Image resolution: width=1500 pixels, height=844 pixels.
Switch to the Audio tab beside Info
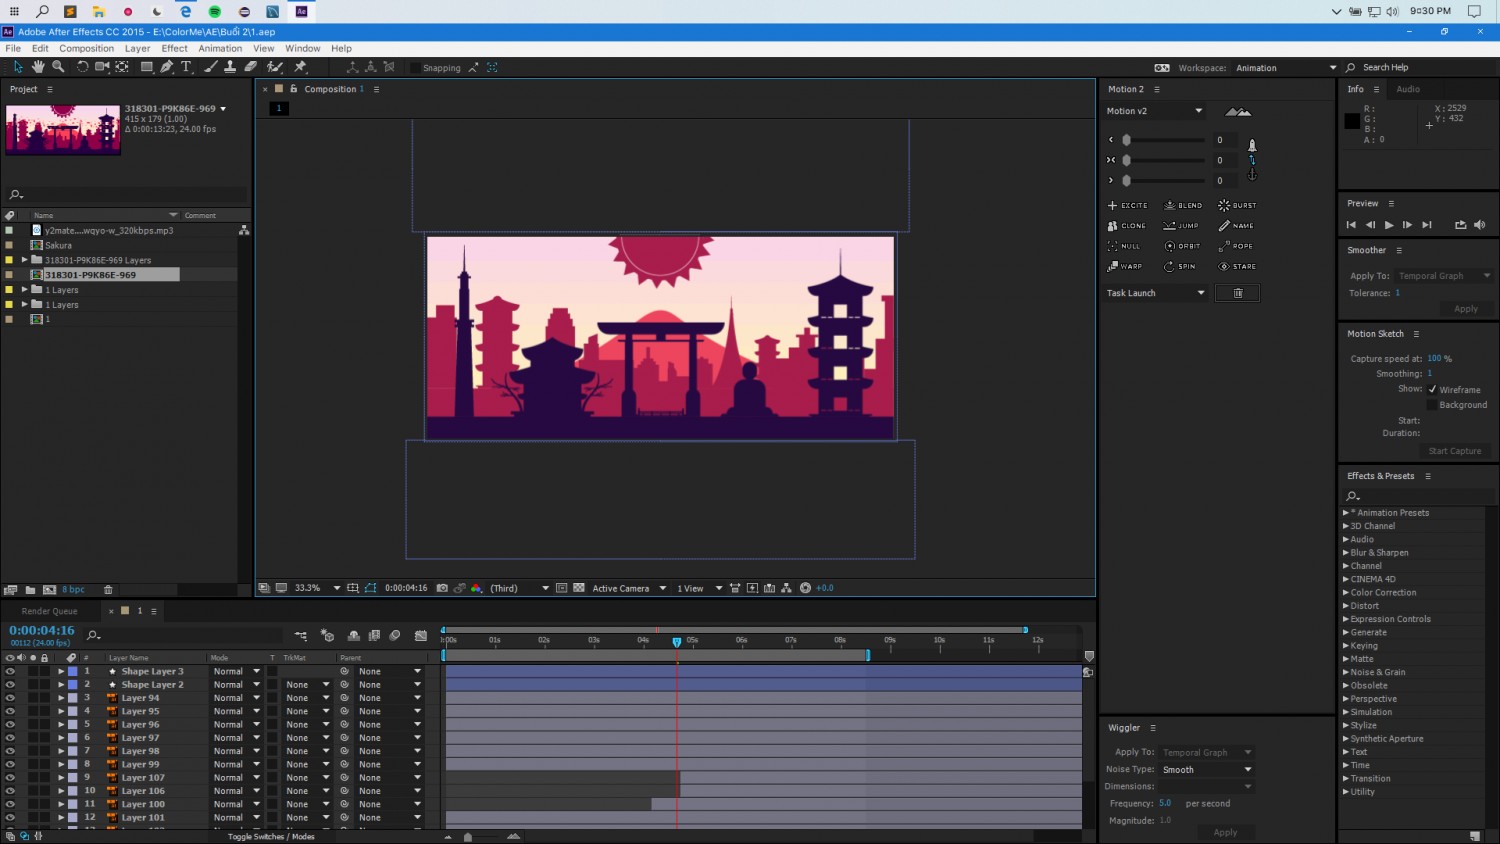[1408, 89]
